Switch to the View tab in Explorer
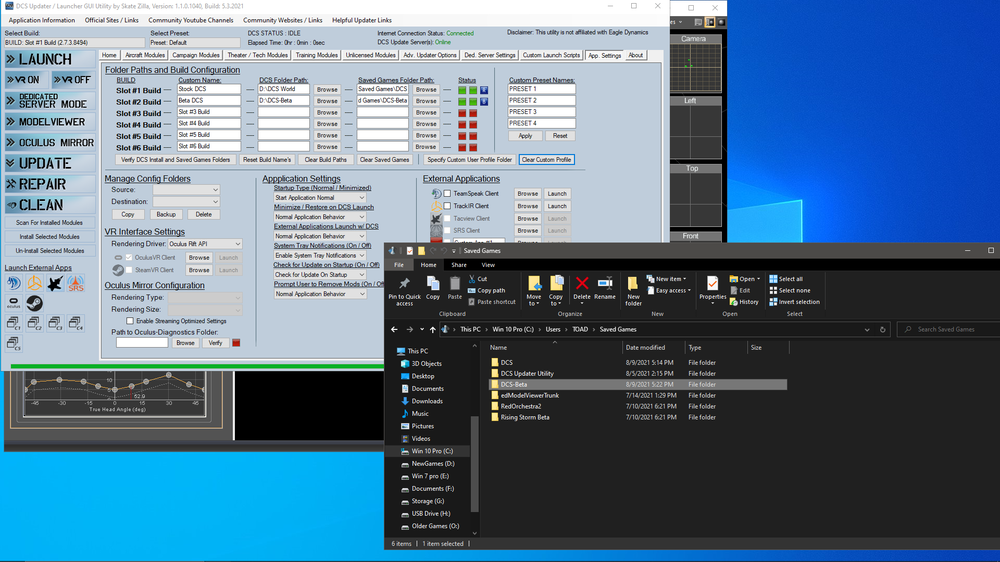1000x562 pixels. 488,265
